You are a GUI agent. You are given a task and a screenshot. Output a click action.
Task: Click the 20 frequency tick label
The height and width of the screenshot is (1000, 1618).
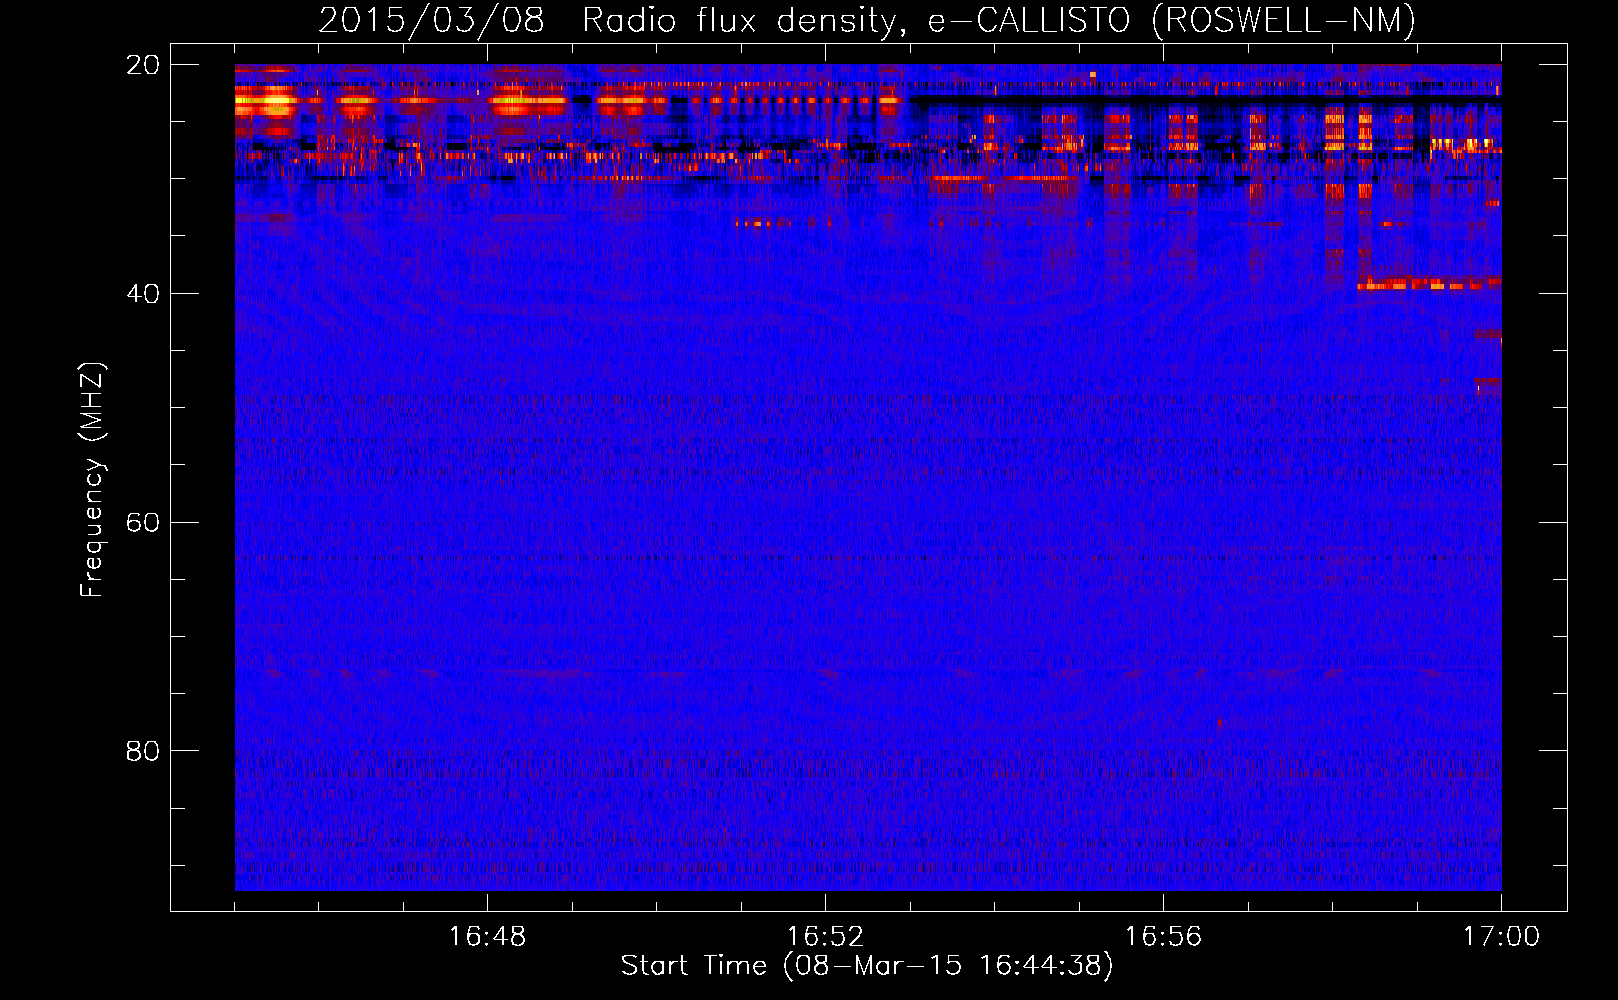(x=142, y=65)
